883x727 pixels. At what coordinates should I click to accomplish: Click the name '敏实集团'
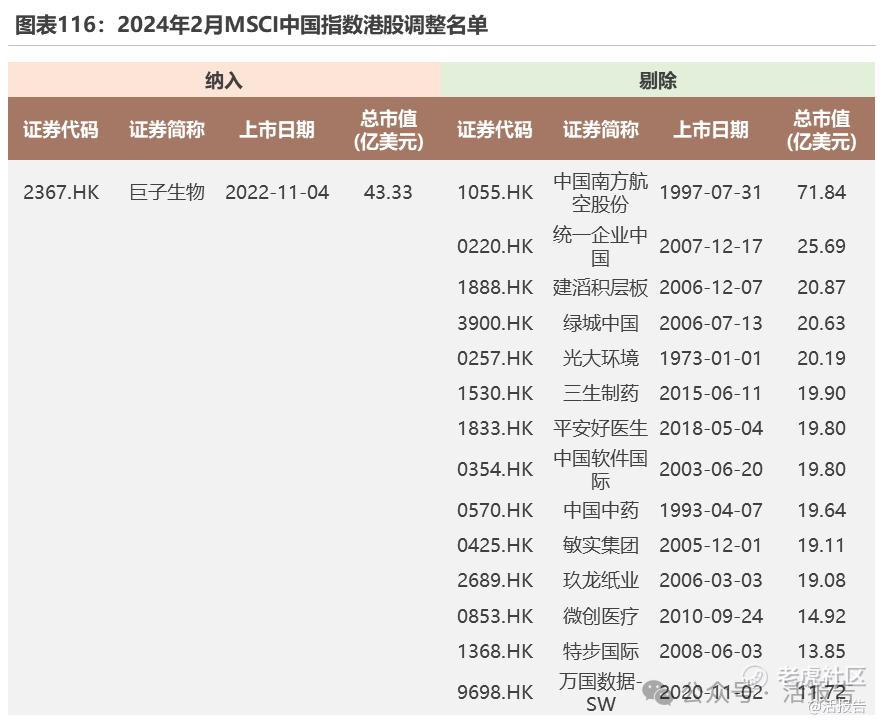[x=600, y=545]
